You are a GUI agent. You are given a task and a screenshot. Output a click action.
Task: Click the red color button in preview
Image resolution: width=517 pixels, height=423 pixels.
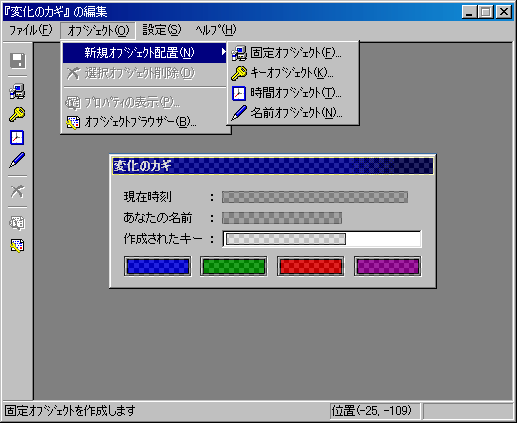(311, 266)
